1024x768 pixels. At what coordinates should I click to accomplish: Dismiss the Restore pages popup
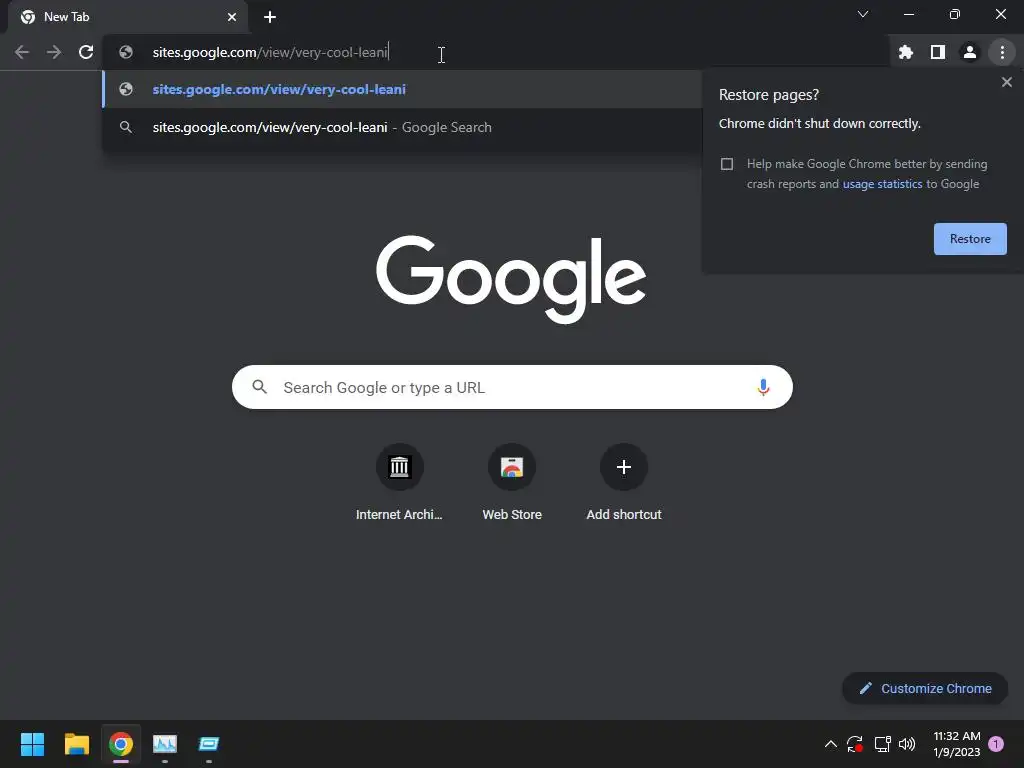[1007, 82]
